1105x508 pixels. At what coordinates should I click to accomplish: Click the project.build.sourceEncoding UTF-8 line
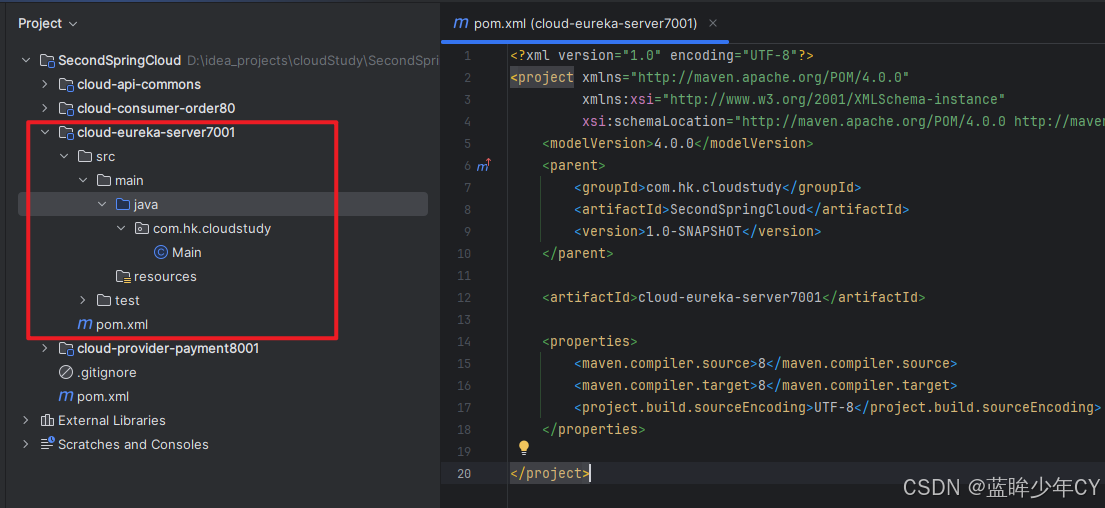[837, 407]
